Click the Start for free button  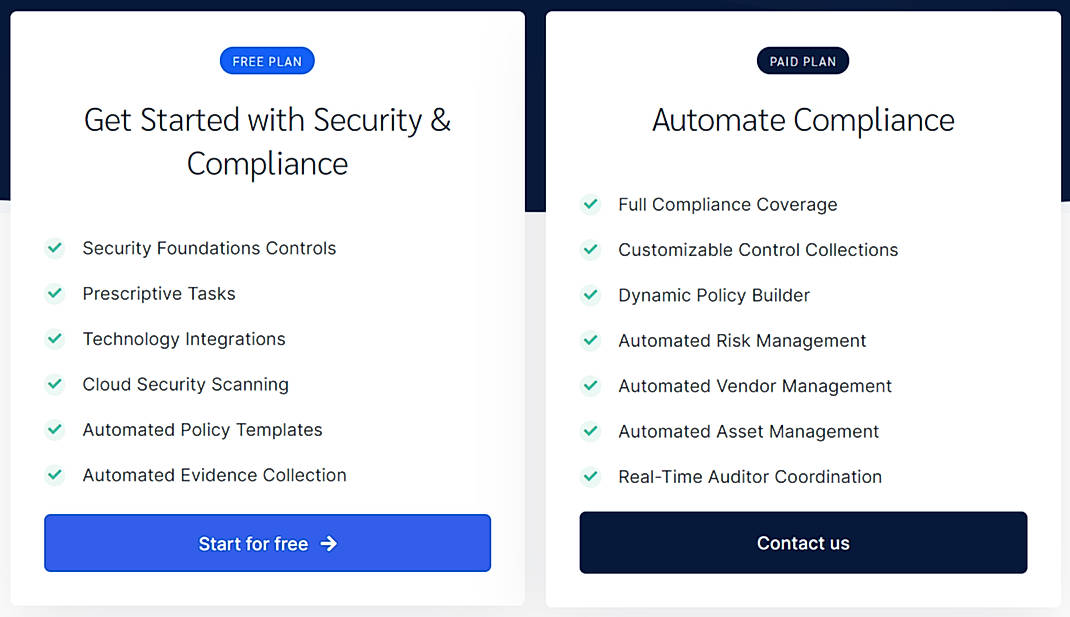click(x=267, y=543)
